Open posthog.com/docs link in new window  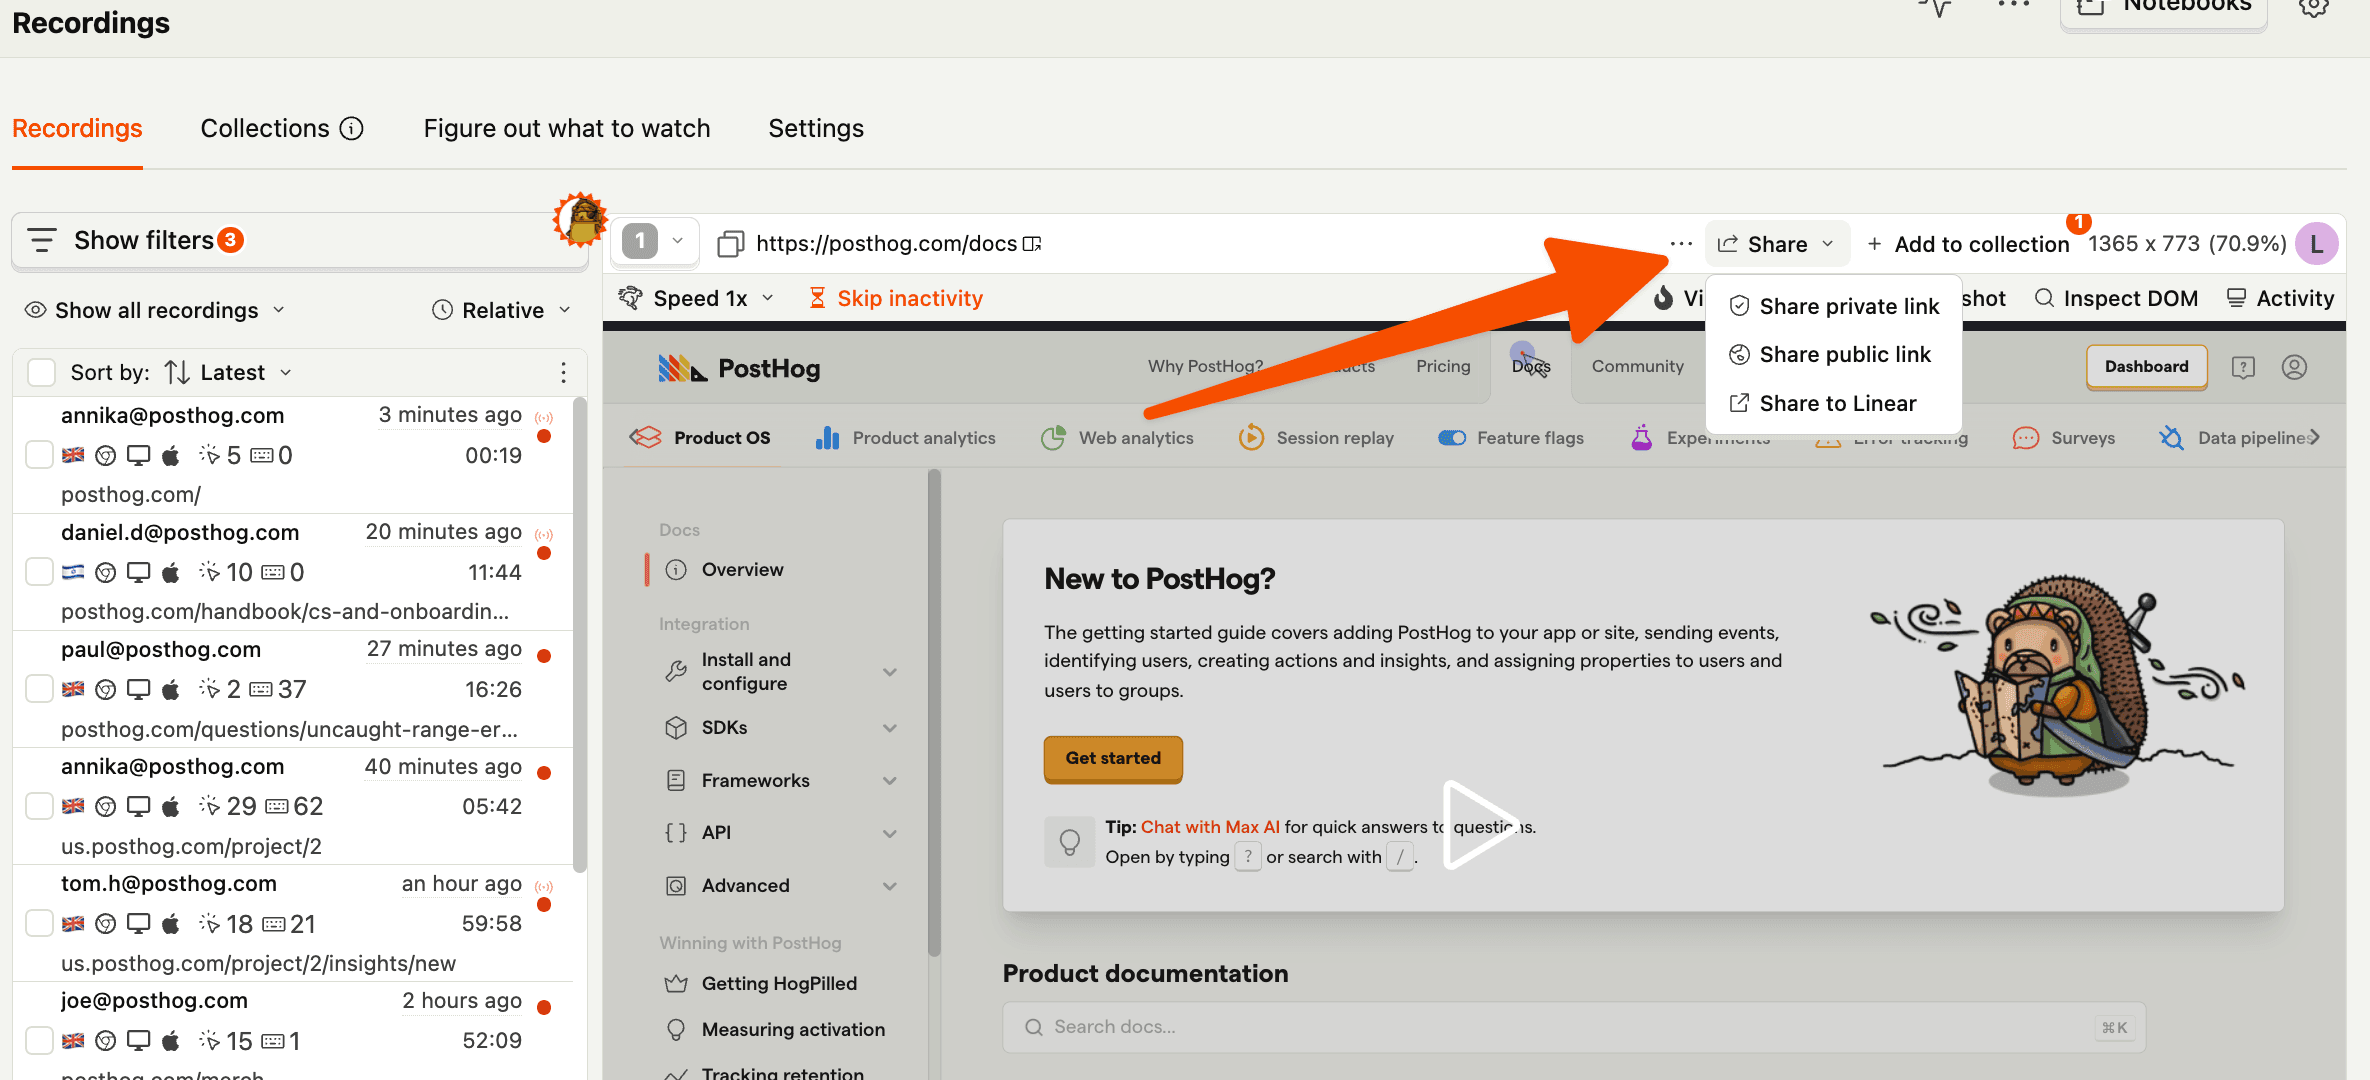click(1032, 243)
